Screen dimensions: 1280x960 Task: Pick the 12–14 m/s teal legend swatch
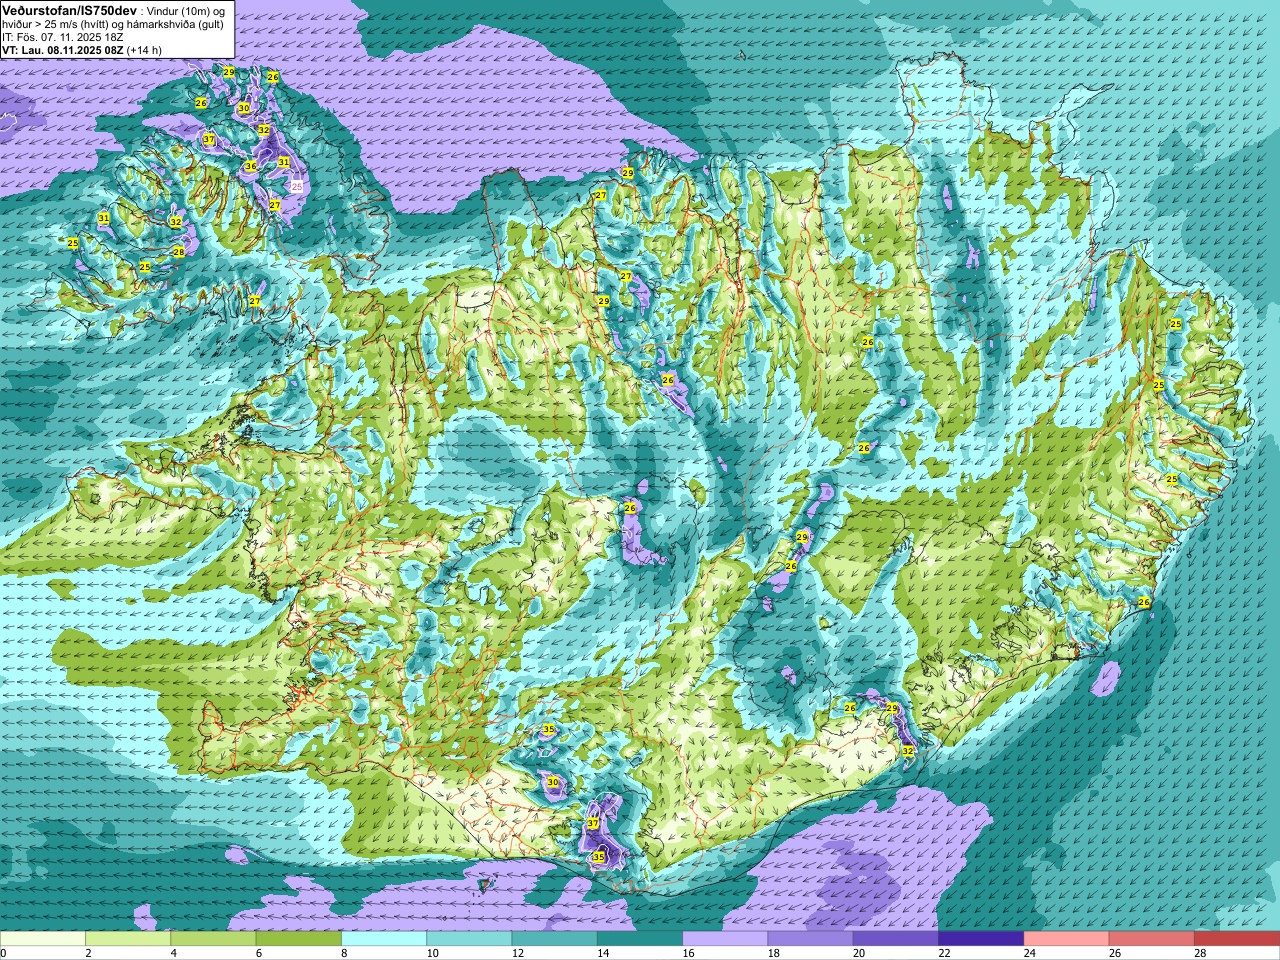coord(555,939)
